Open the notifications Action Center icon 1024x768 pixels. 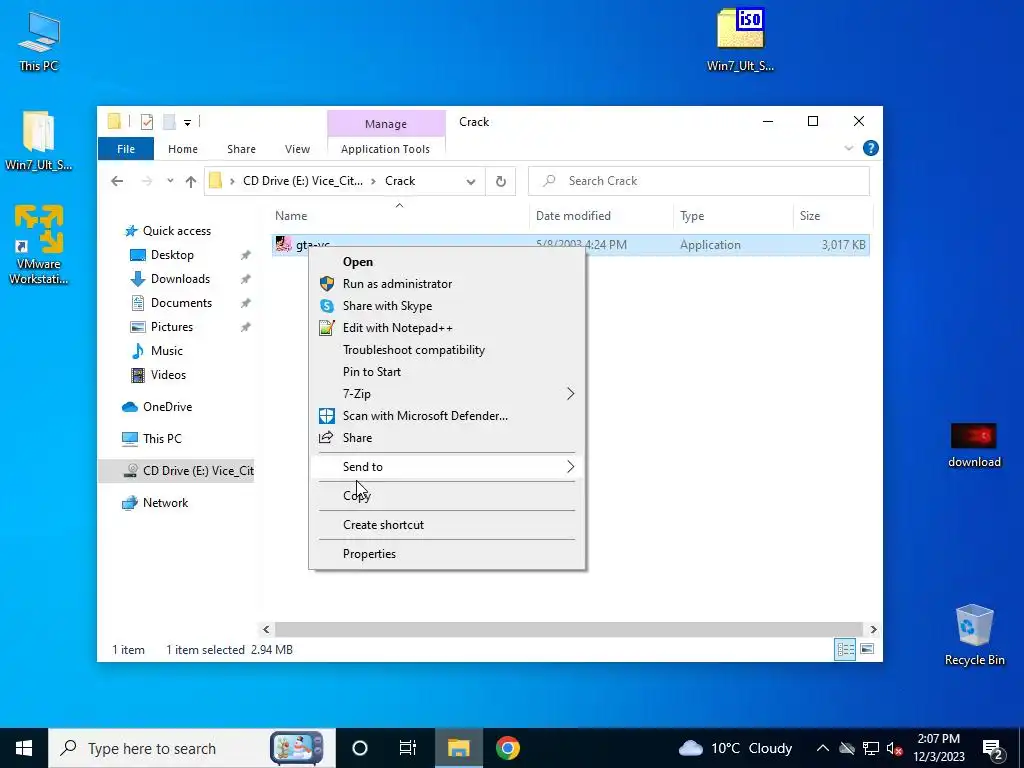993,748
